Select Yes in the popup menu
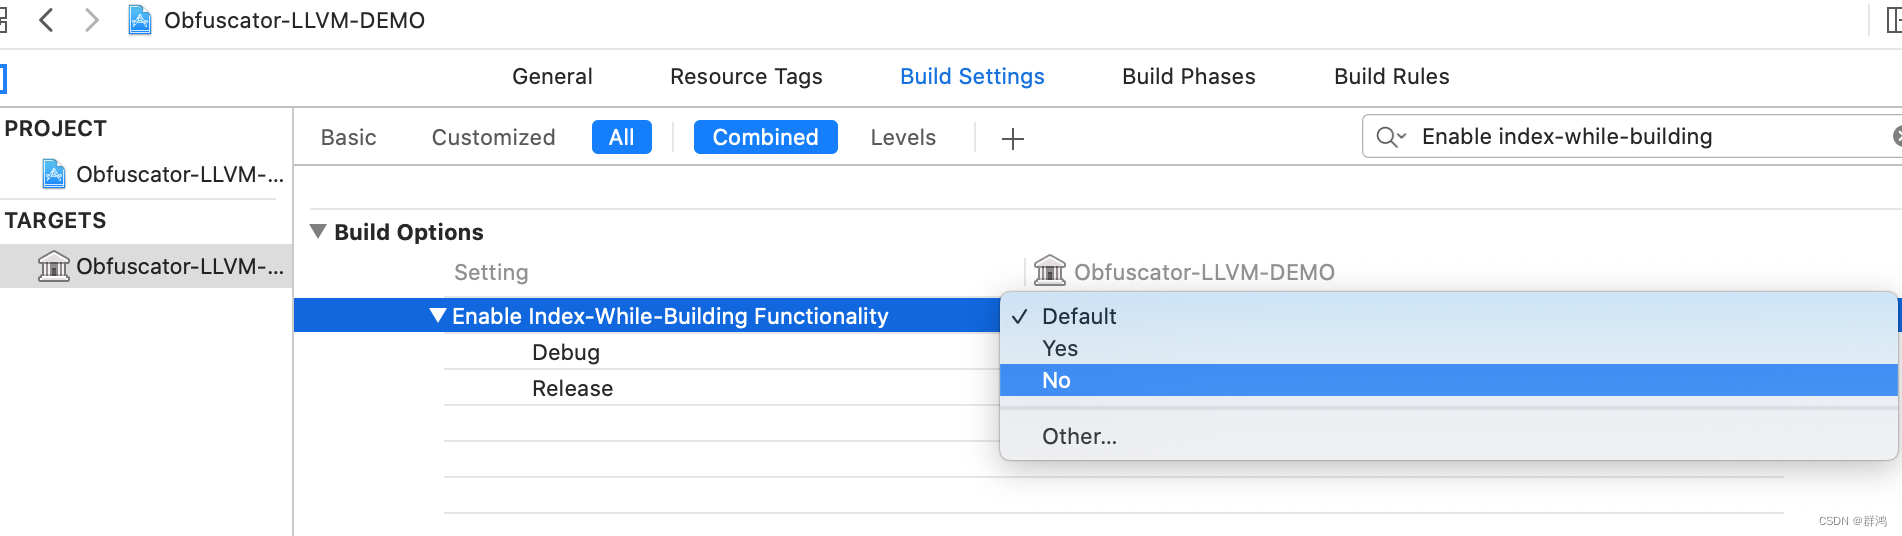This screenshot has width=1902, height=536. tap(1059, 348)
